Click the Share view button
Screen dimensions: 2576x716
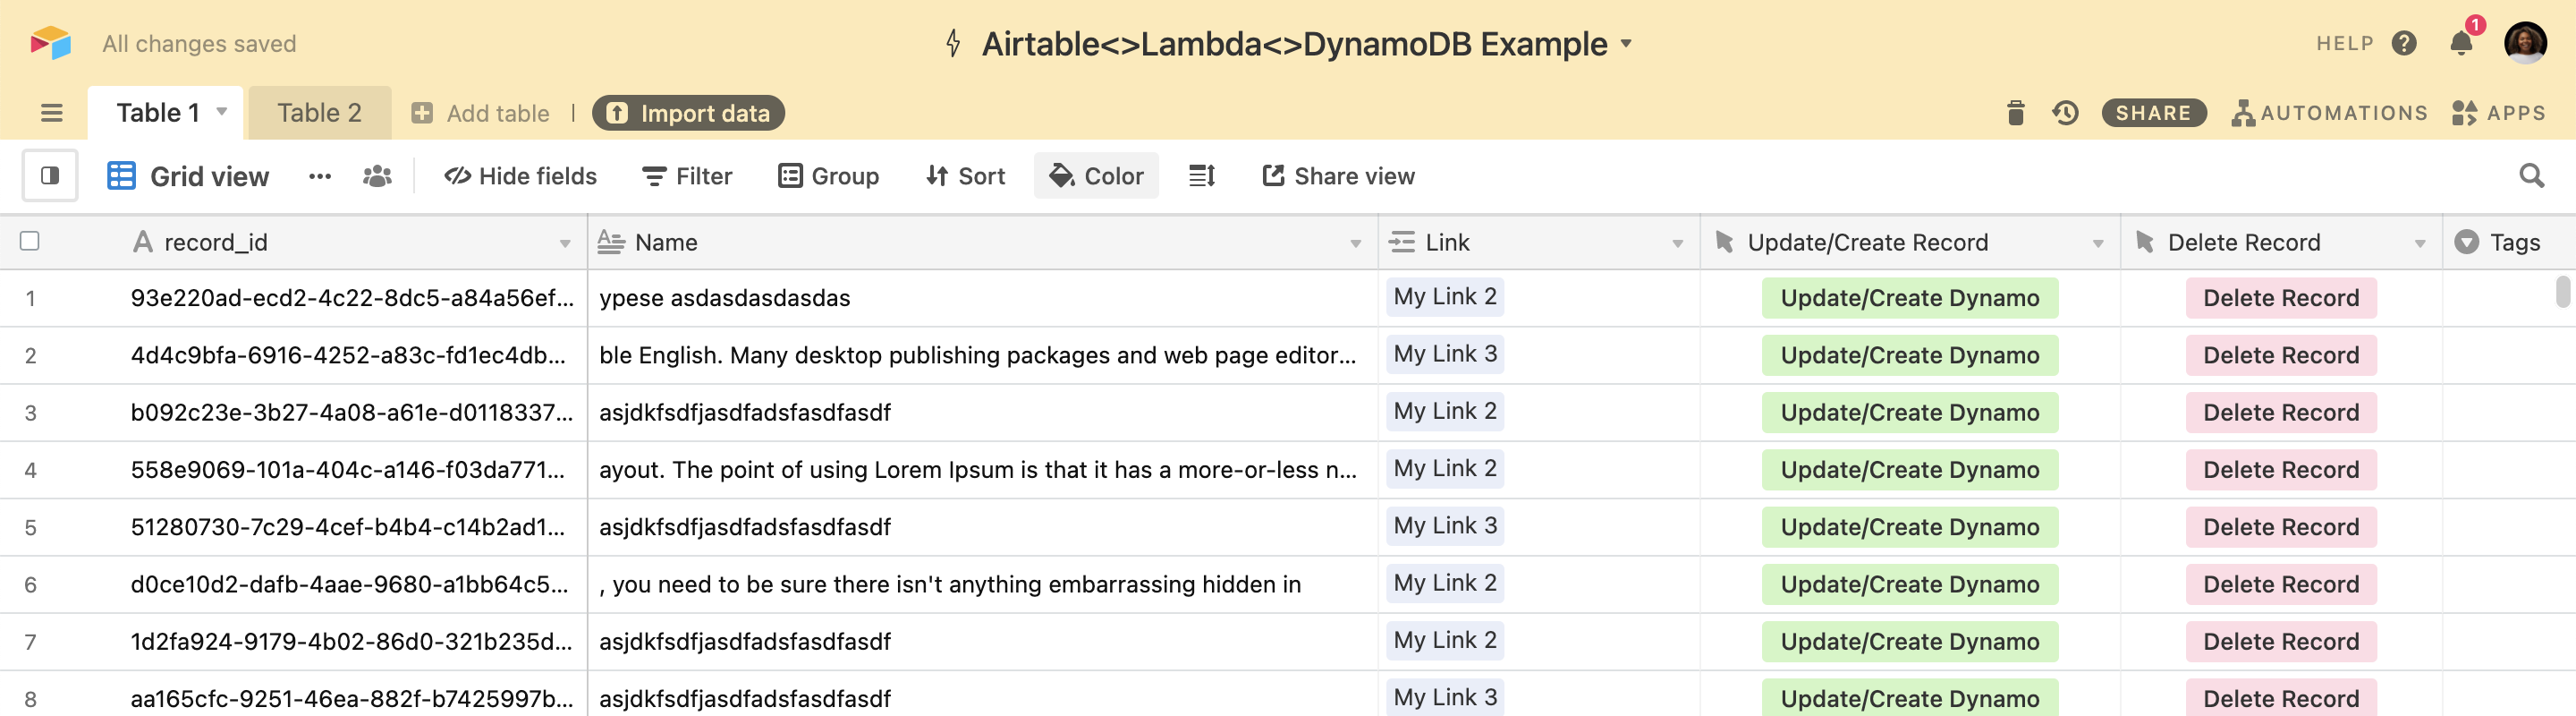pyautogui.click(x=1338, y=176)
